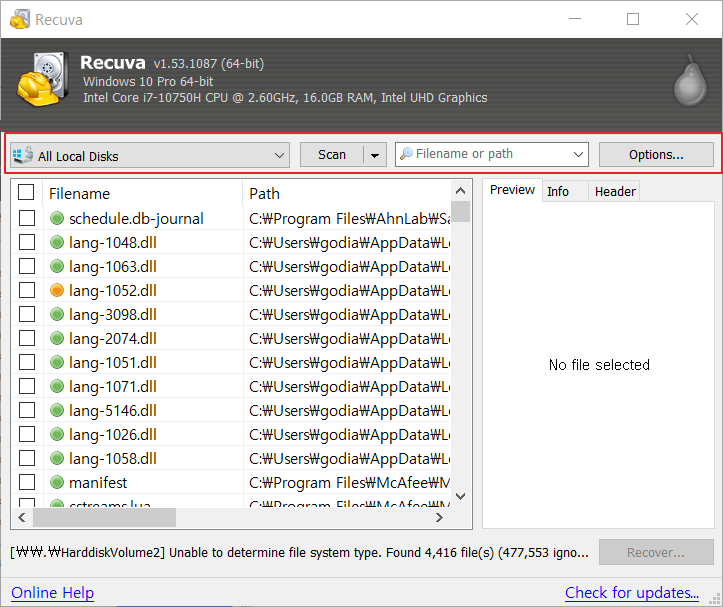Click the horizontal scrollbar right arrow
Image resolution: width=723 pixels, height=607 pixels.
[439, 518]
